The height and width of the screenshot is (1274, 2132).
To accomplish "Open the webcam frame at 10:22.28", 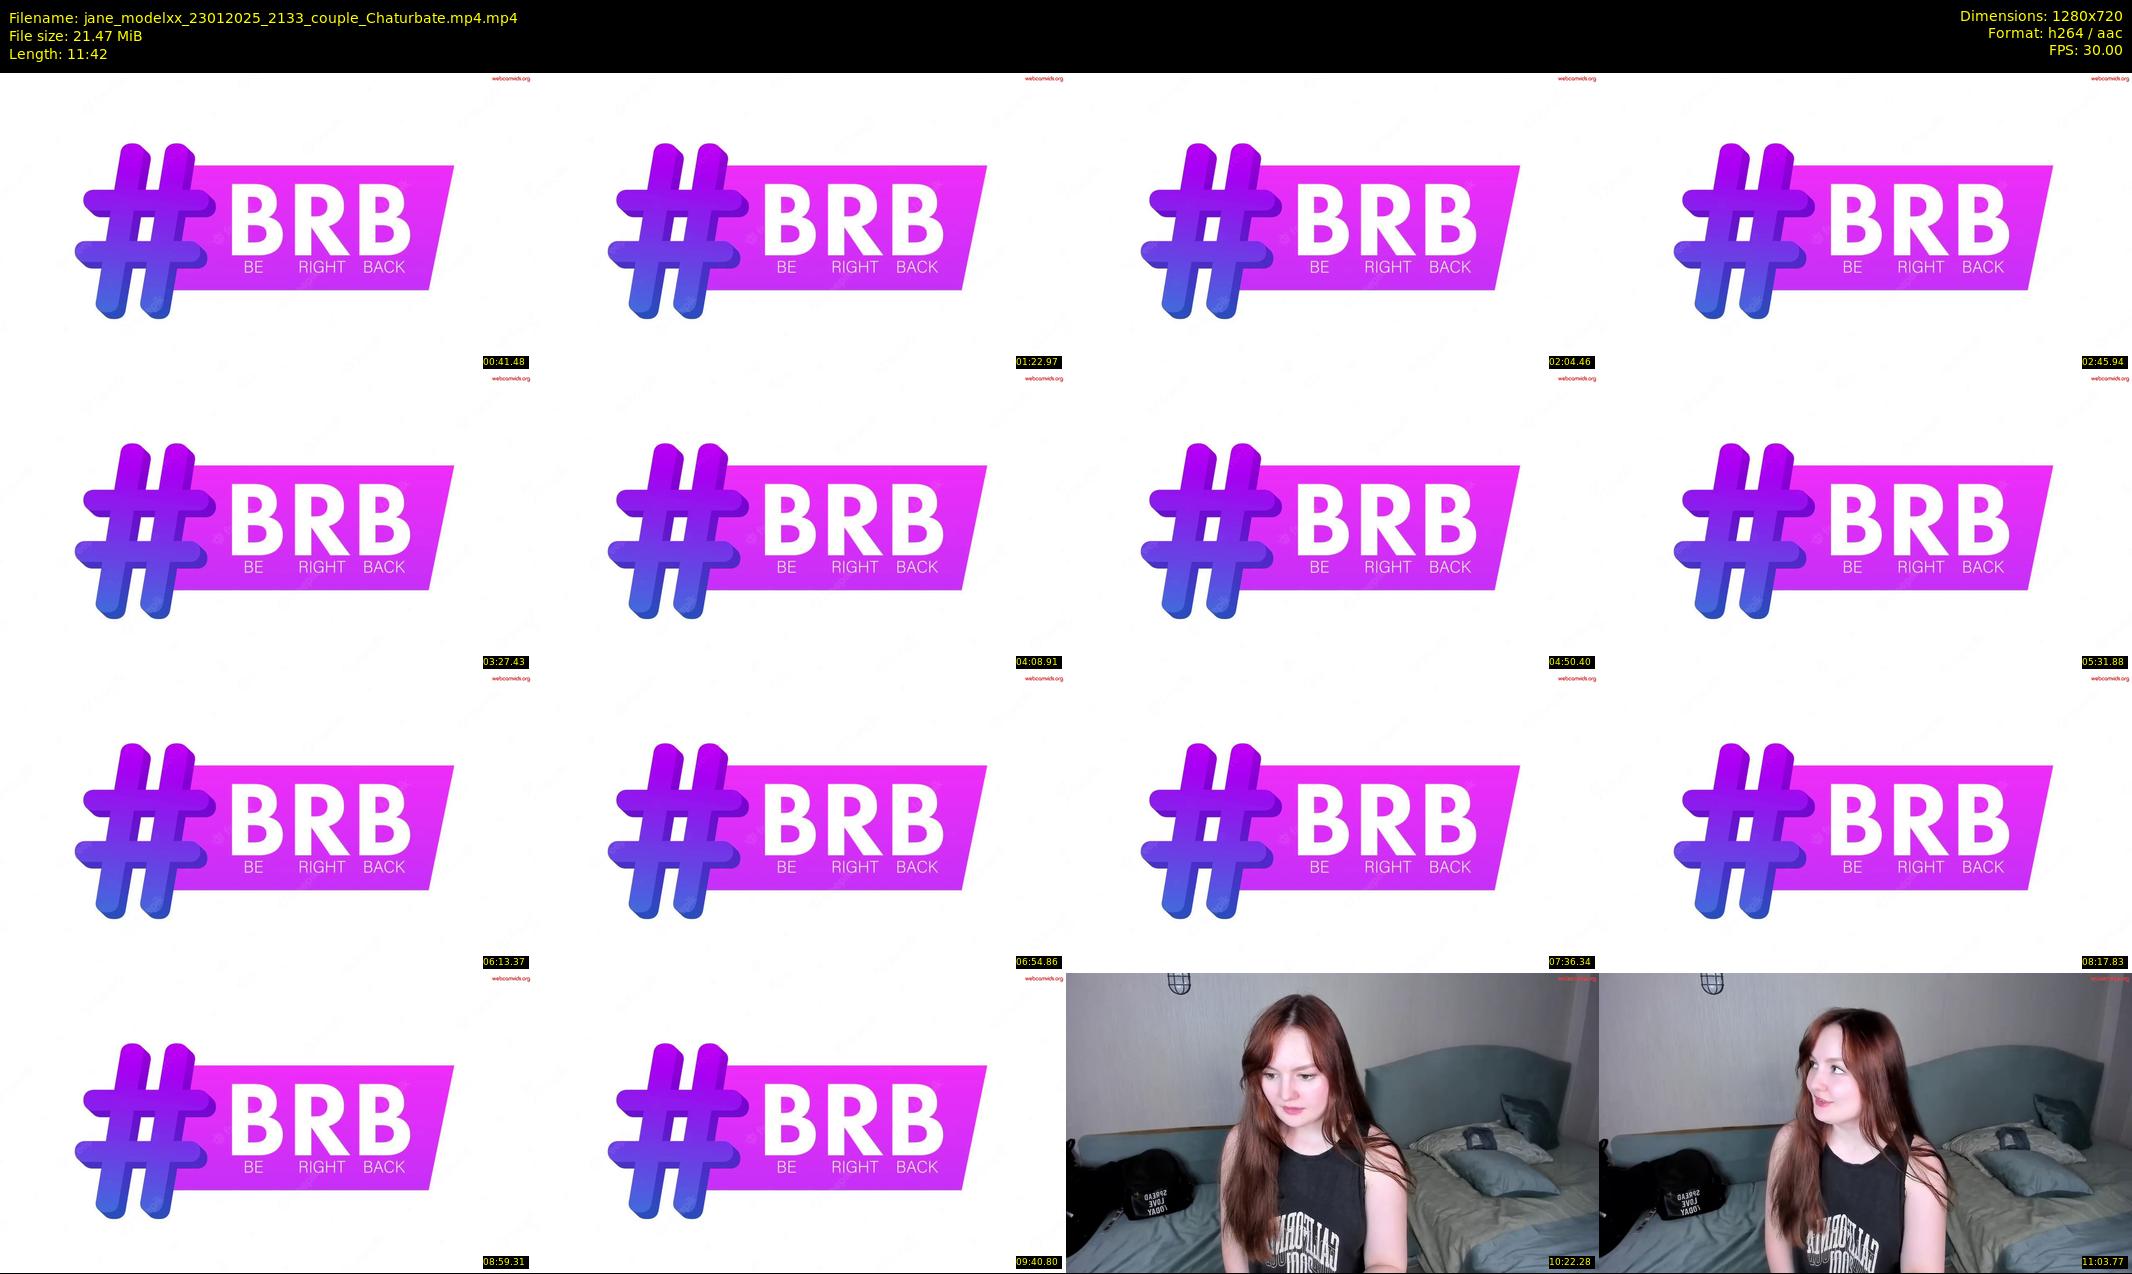I will [x=1332, y=1122].
